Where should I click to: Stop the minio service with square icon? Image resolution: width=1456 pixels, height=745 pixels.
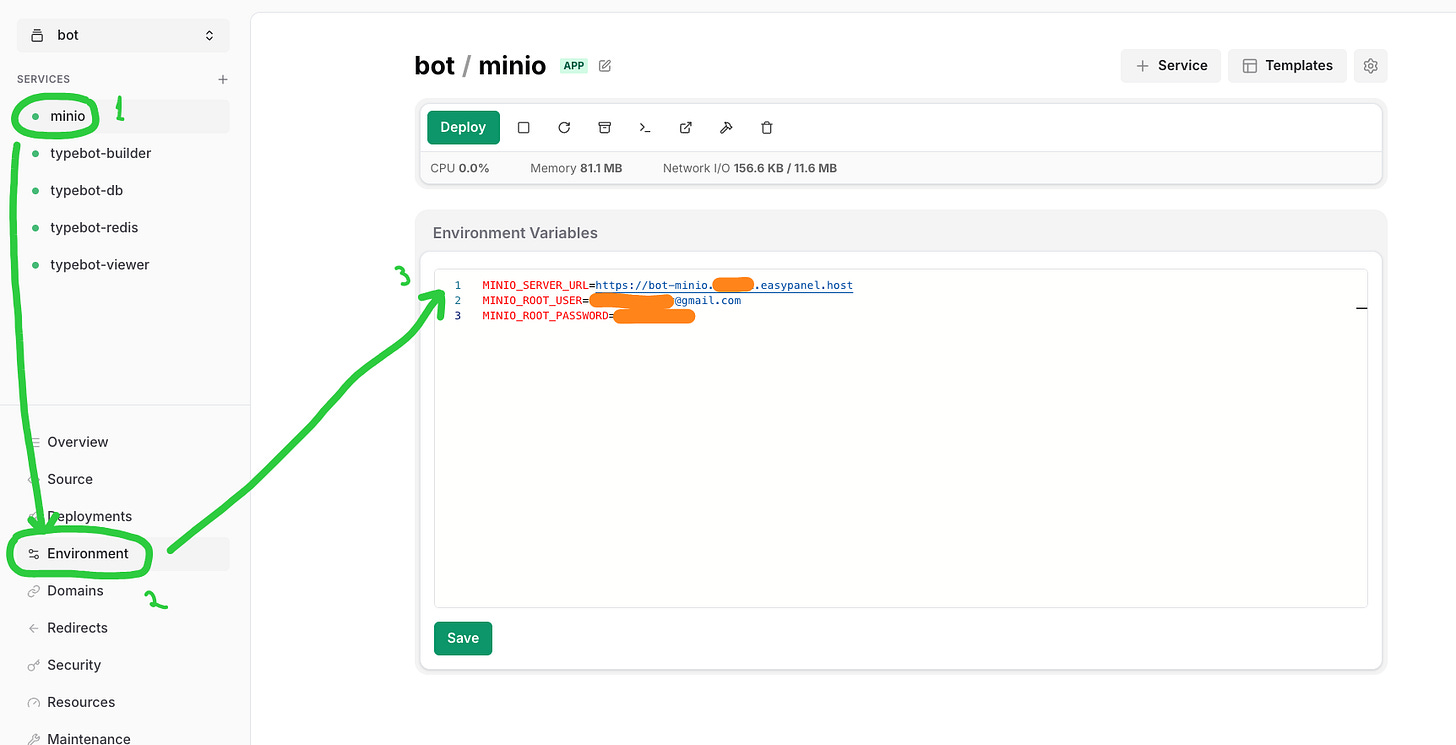(x=523, y=128)
